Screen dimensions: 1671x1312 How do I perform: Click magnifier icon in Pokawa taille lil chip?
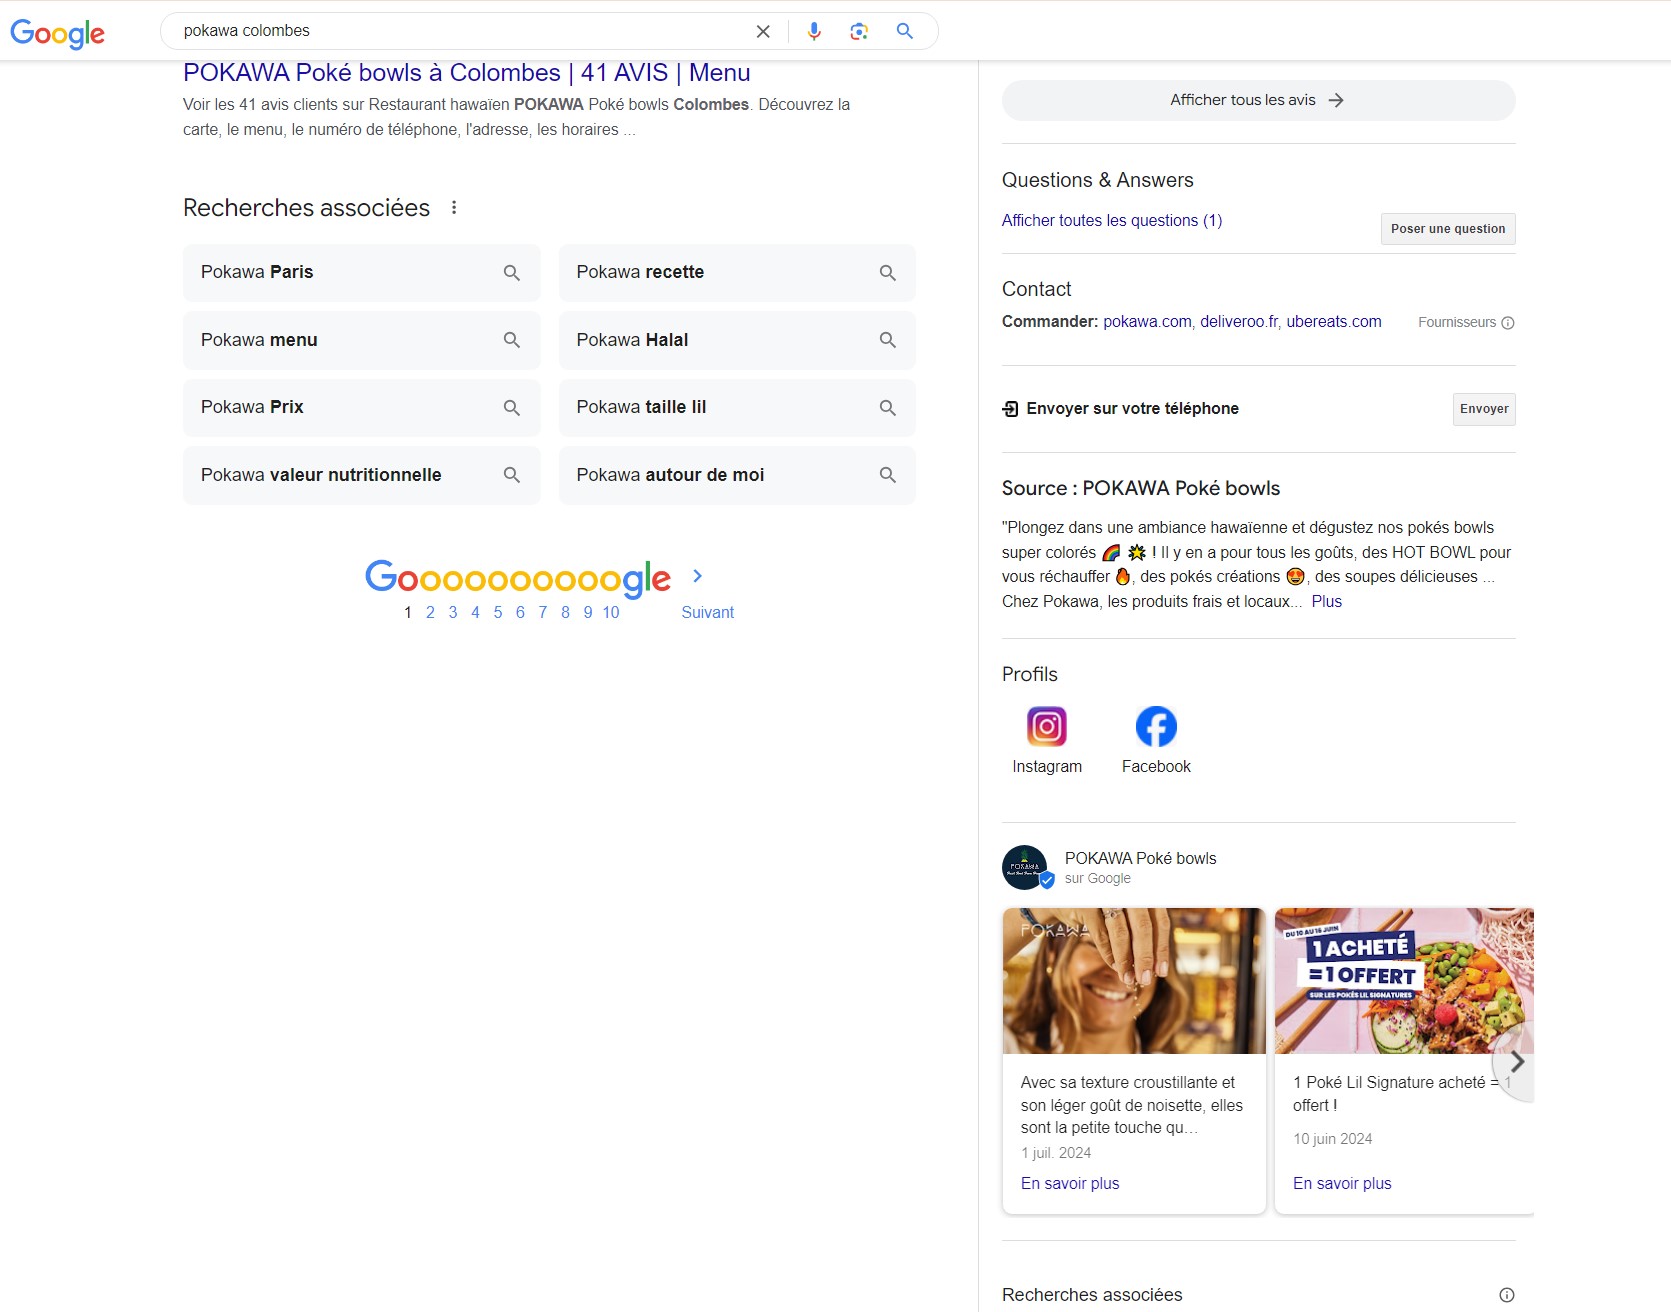tap(887, 407)
